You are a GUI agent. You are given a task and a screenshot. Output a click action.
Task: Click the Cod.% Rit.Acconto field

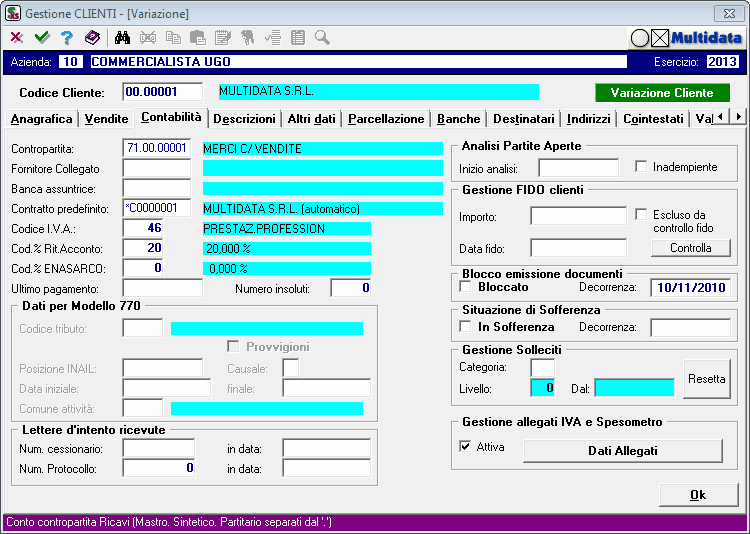(143, 248)
